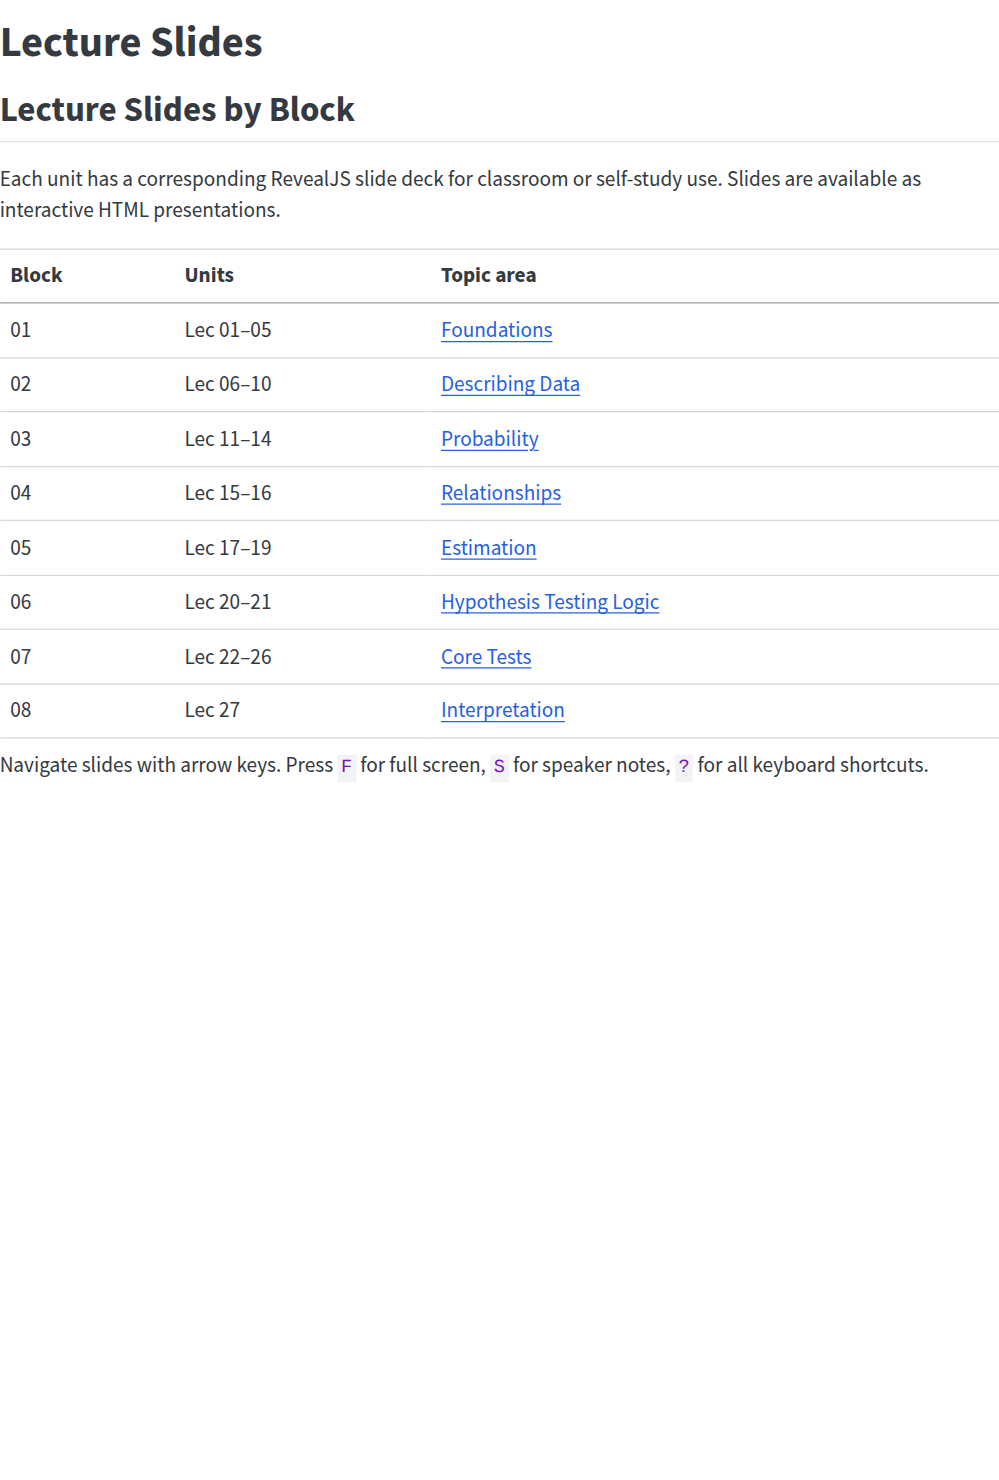Viewport: 999px width, 1480px height.
Task: Open the Foundations slide deck link
Action: (x=497, y=330)
